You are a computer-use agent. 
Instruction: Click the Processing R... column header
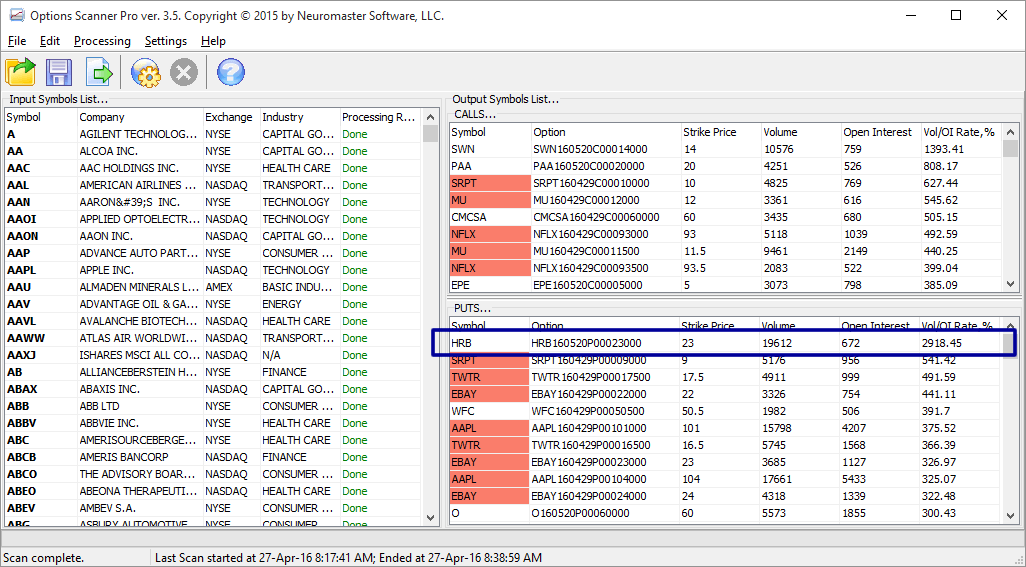380,117
